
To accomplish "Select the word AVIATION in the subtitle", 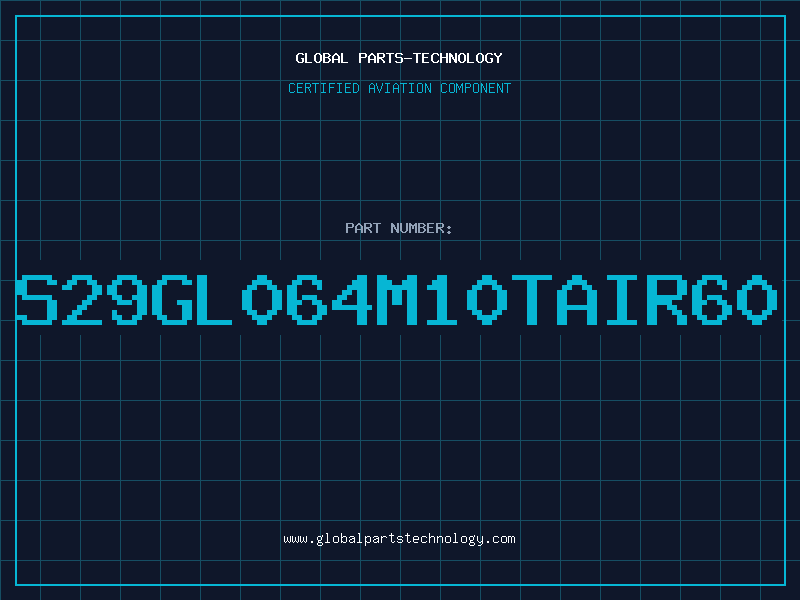I will click(x=400, y=88).
